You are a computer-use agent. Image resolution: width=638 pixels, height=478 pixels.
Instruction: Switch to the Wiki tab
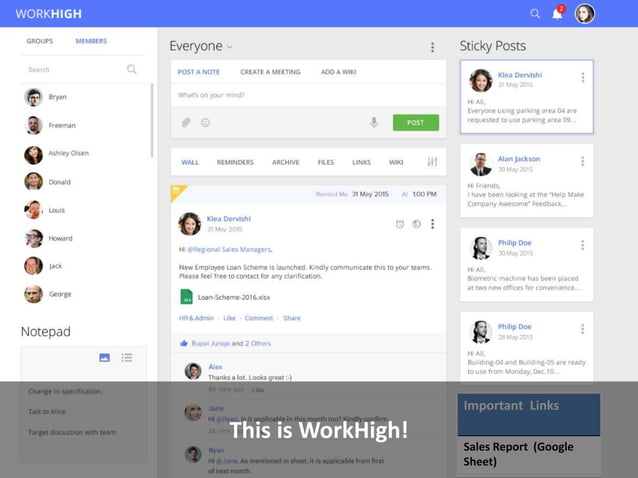pyautogui.click(x=396, y=162)
